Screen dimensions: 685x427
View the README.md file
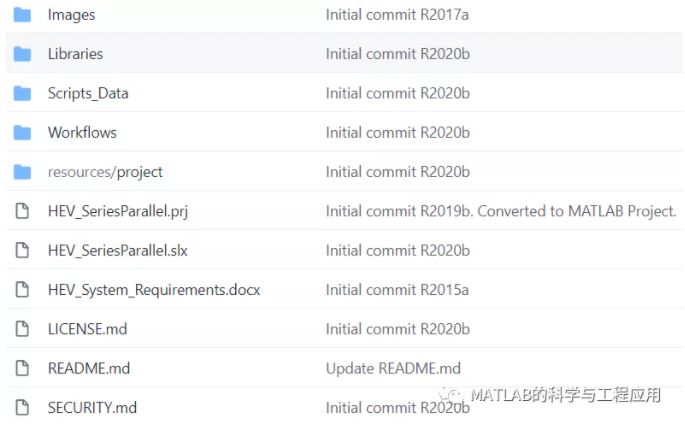(x=89, y=368)
